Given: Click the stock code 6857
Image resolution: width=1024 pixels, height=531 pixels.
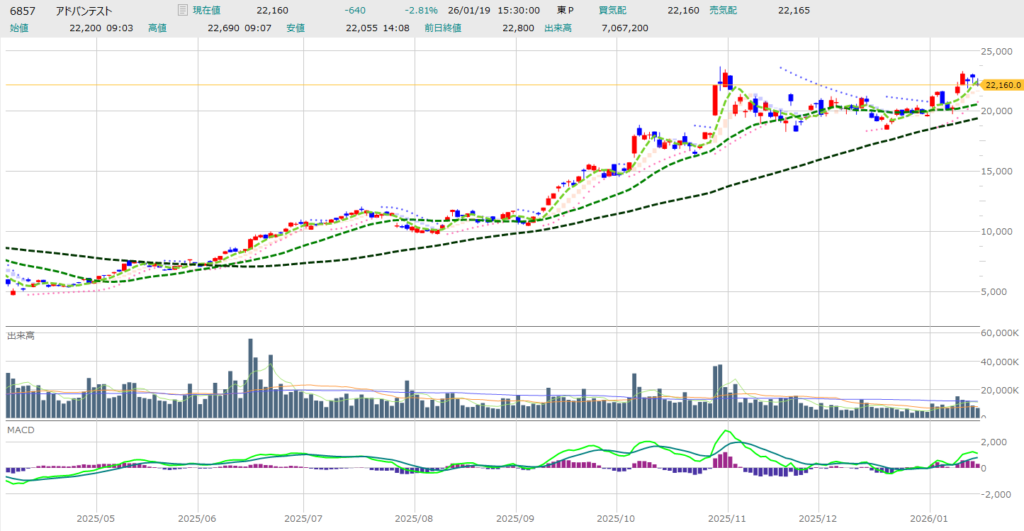Looking at the screenshot, I should pos(20,10).
